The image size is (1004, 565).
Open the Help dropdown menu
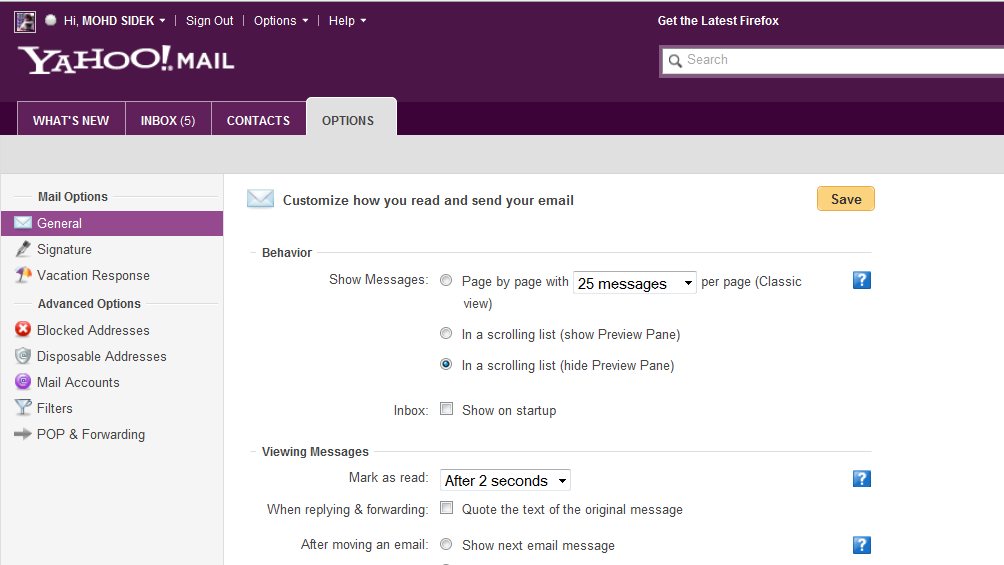(x=348, y=20)
